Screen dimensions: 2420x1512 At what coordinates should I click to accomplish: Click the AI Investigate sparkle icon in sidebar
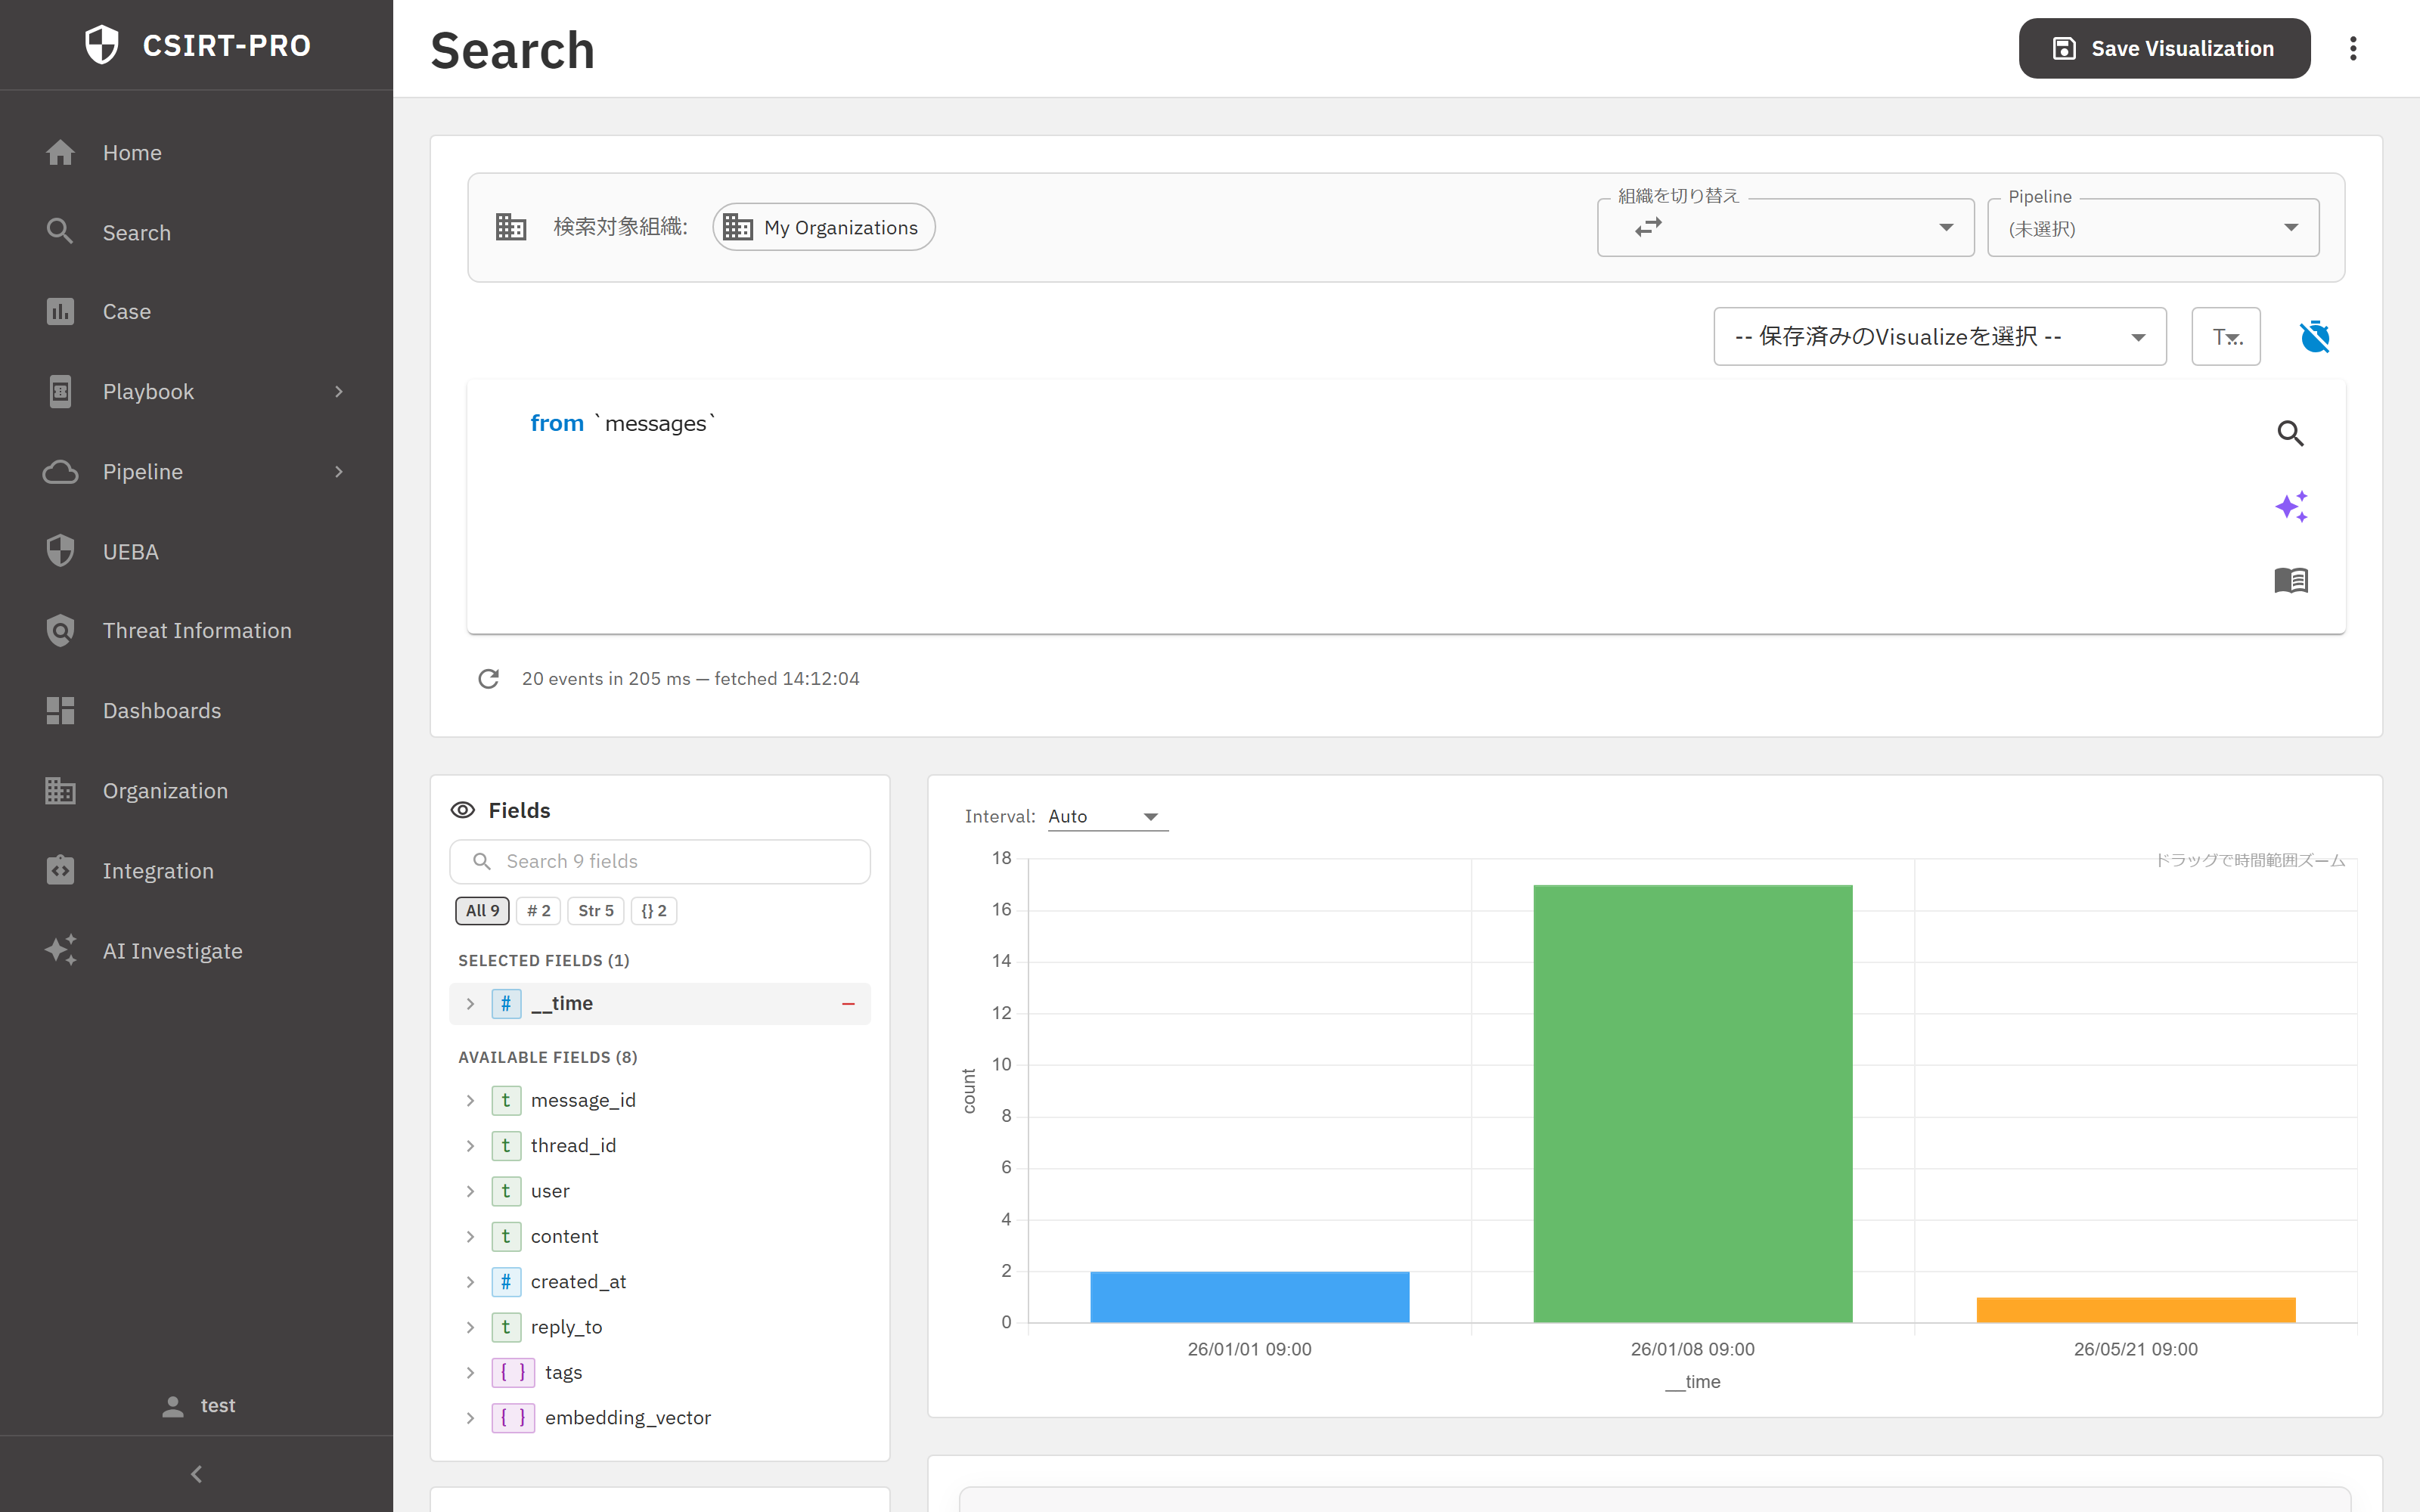pos(60,950)
